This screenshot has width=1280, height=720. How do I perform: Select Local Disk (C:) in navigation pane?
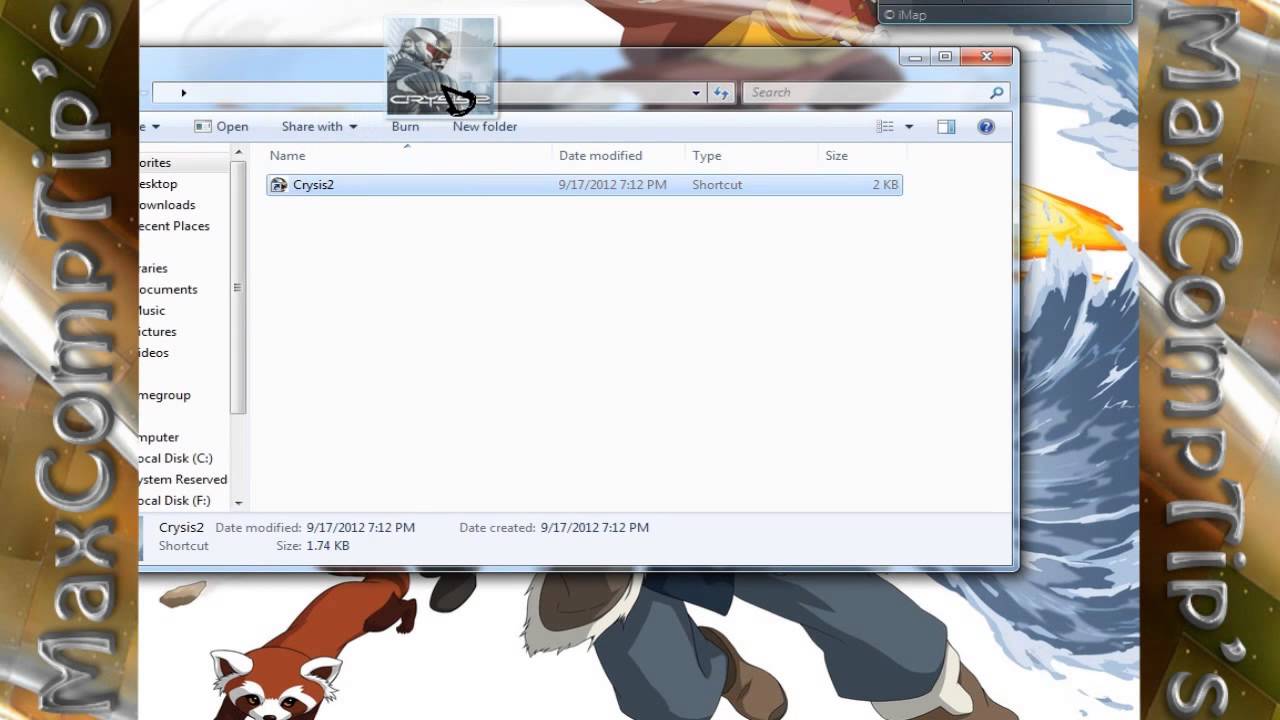176,458
